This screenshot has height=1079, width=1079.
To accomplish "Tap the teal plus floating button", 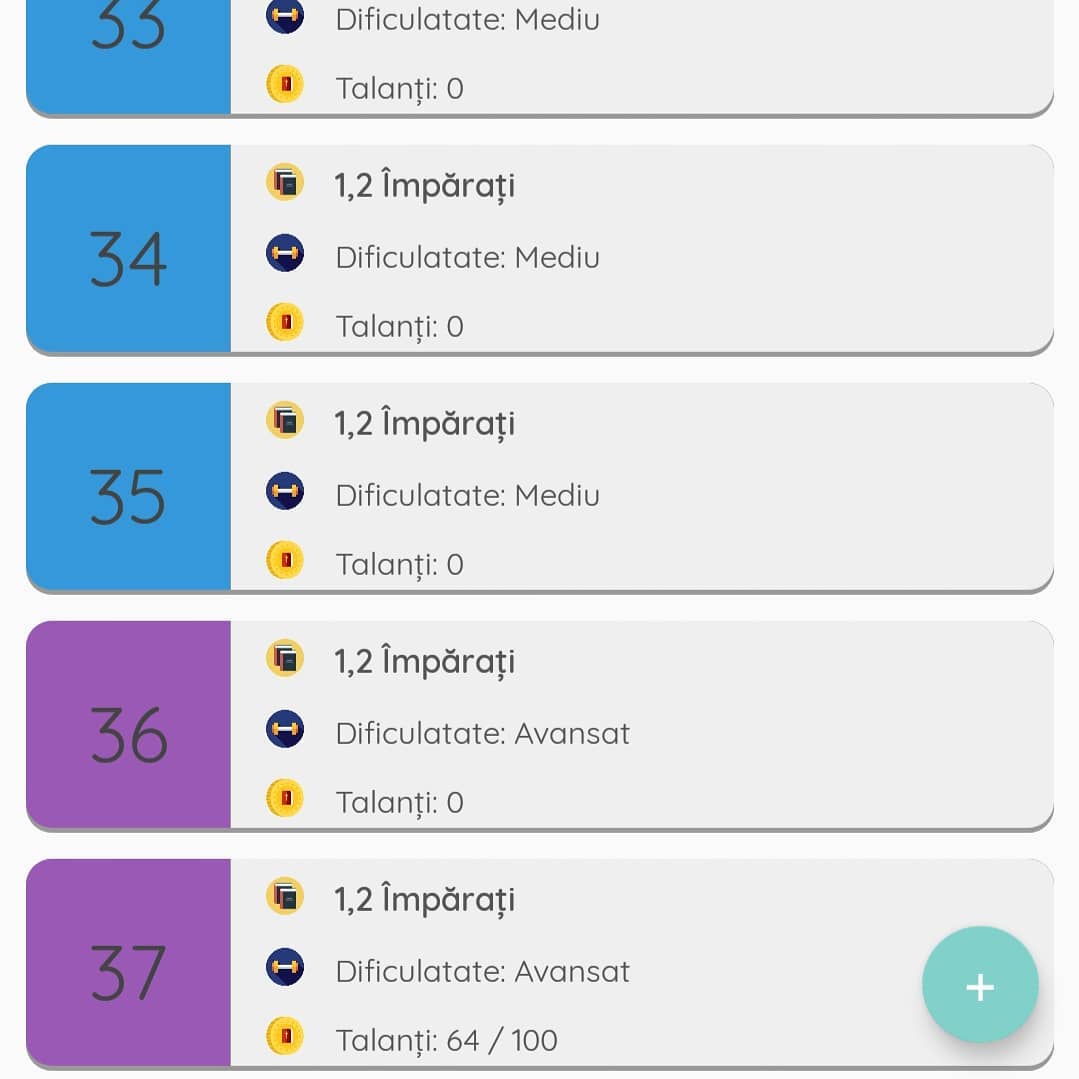I will (979, 985).
